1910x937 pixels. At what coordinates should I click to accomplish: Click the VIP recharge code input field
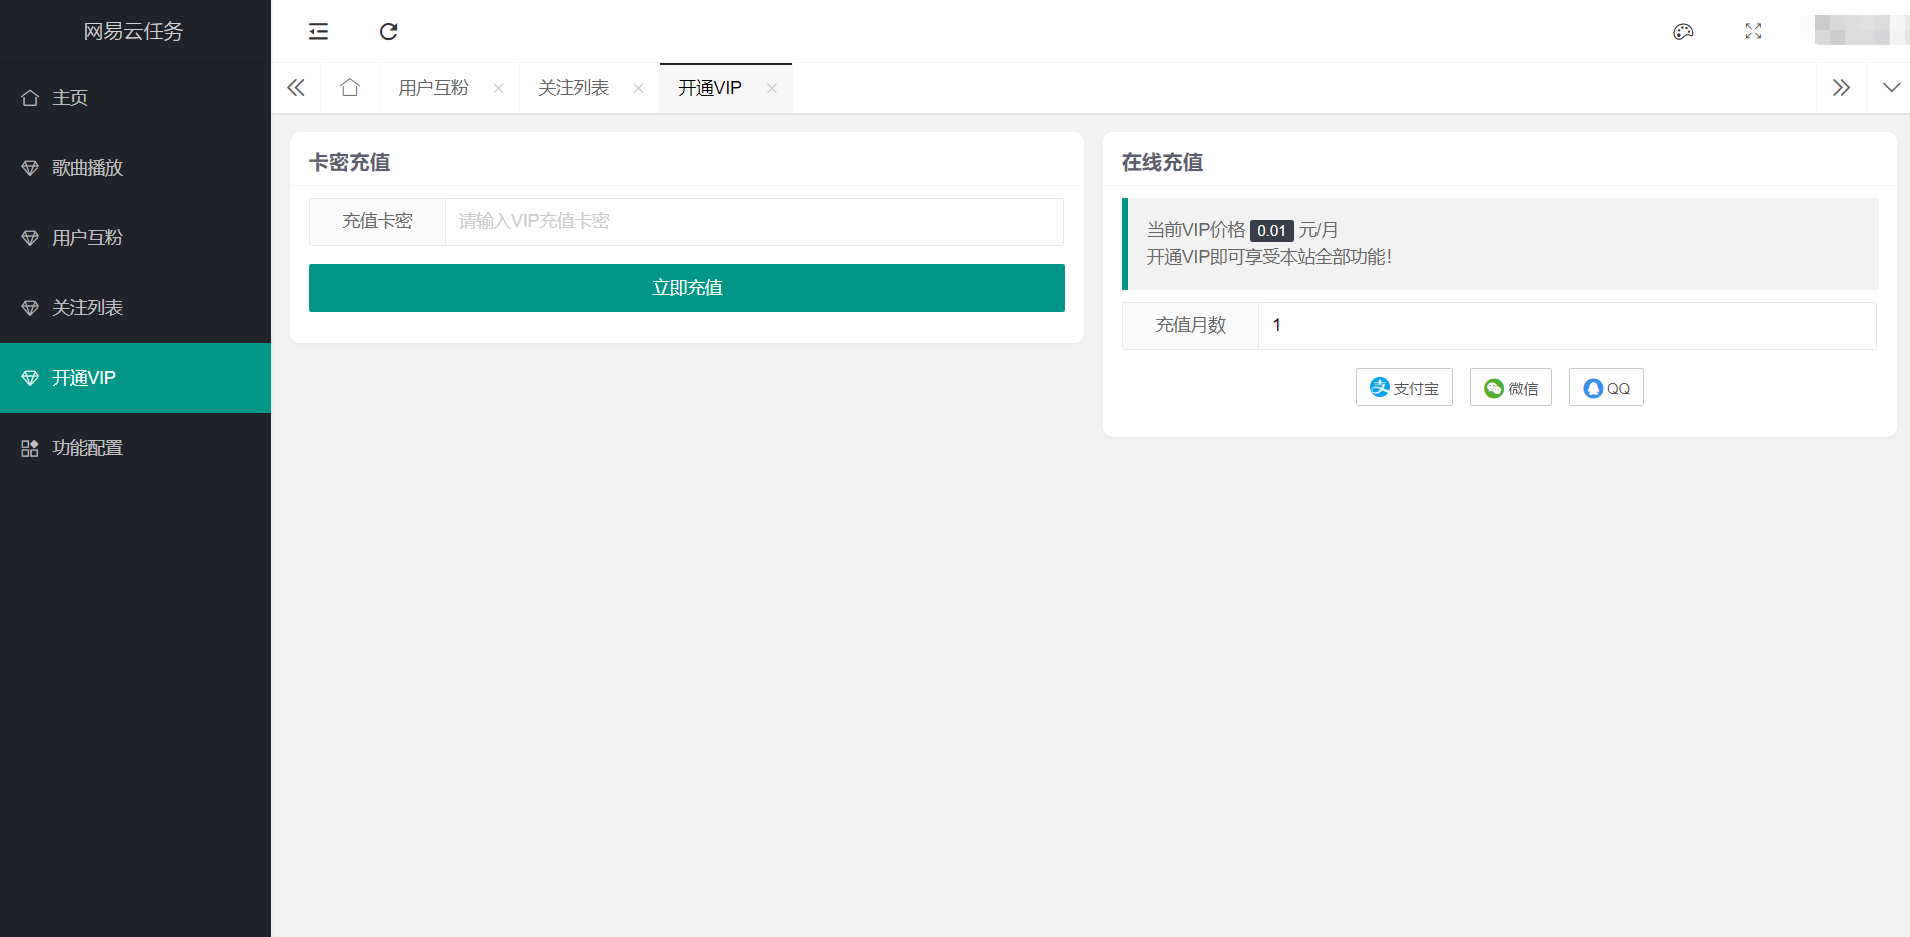[754, 221]
